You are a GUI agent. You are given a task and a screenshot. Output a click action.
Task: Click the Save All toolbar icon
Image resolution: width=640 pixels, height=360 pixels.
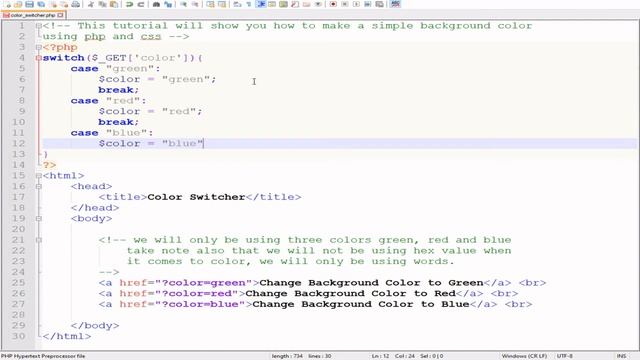coord(41,4)
